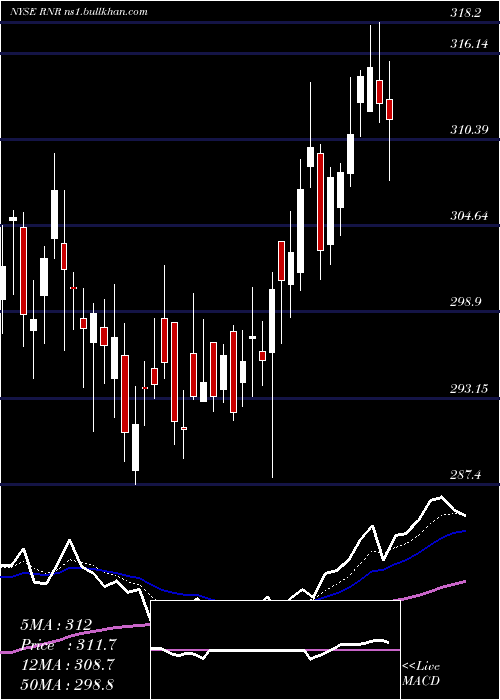Click the Price : 311.7 value
The height and width of the screenshot is (700, 500).
(69, 645)
